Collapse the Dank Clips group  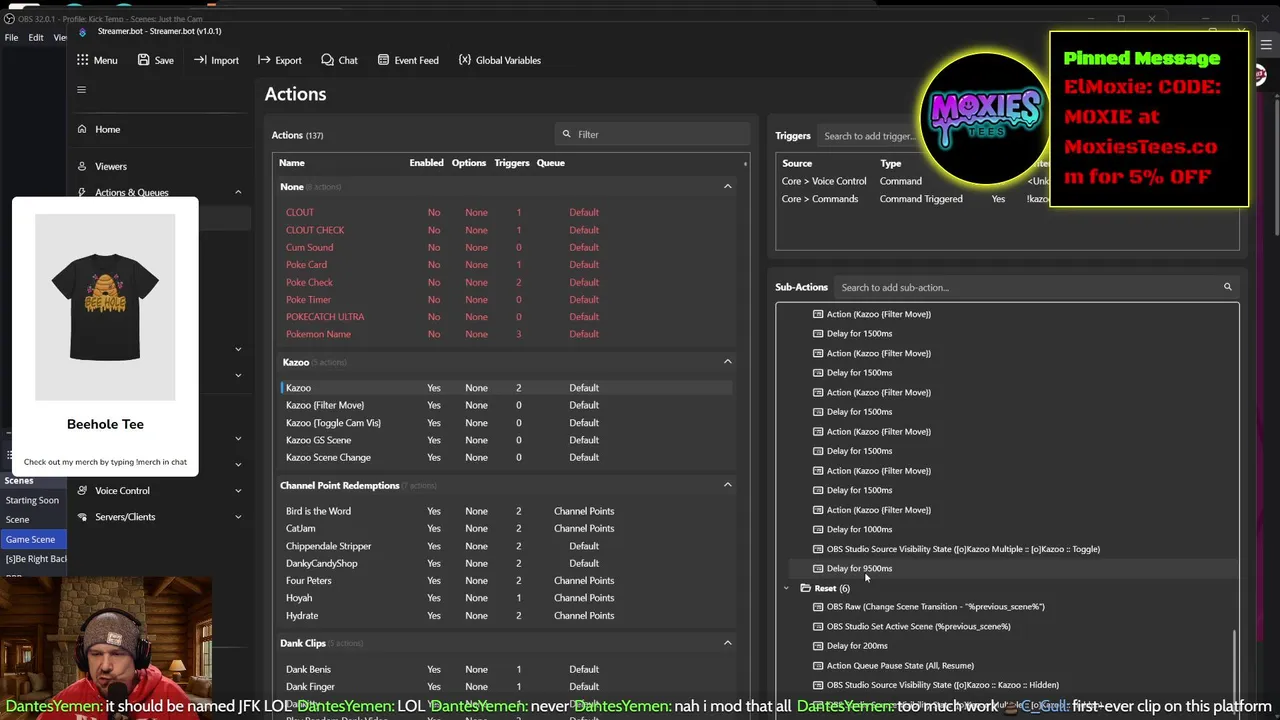pos(727,643)
